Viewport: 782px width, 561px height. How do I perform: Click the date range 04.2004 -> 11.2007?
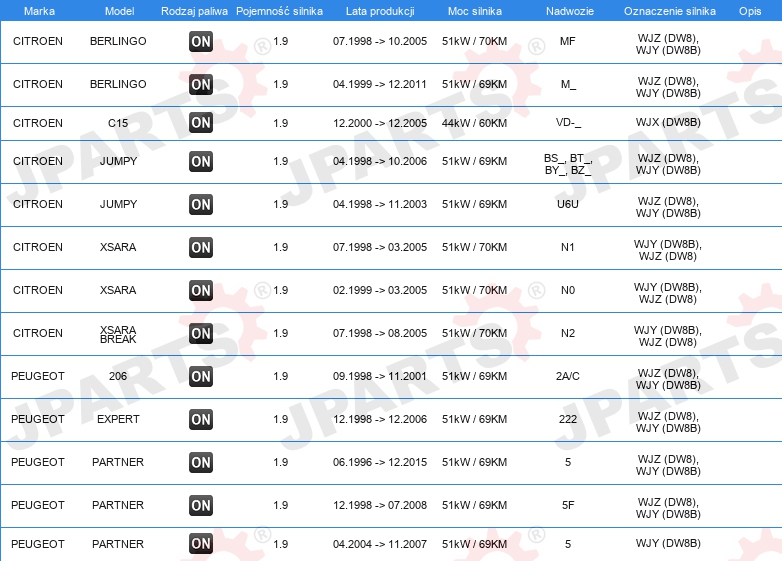point(380,544)
